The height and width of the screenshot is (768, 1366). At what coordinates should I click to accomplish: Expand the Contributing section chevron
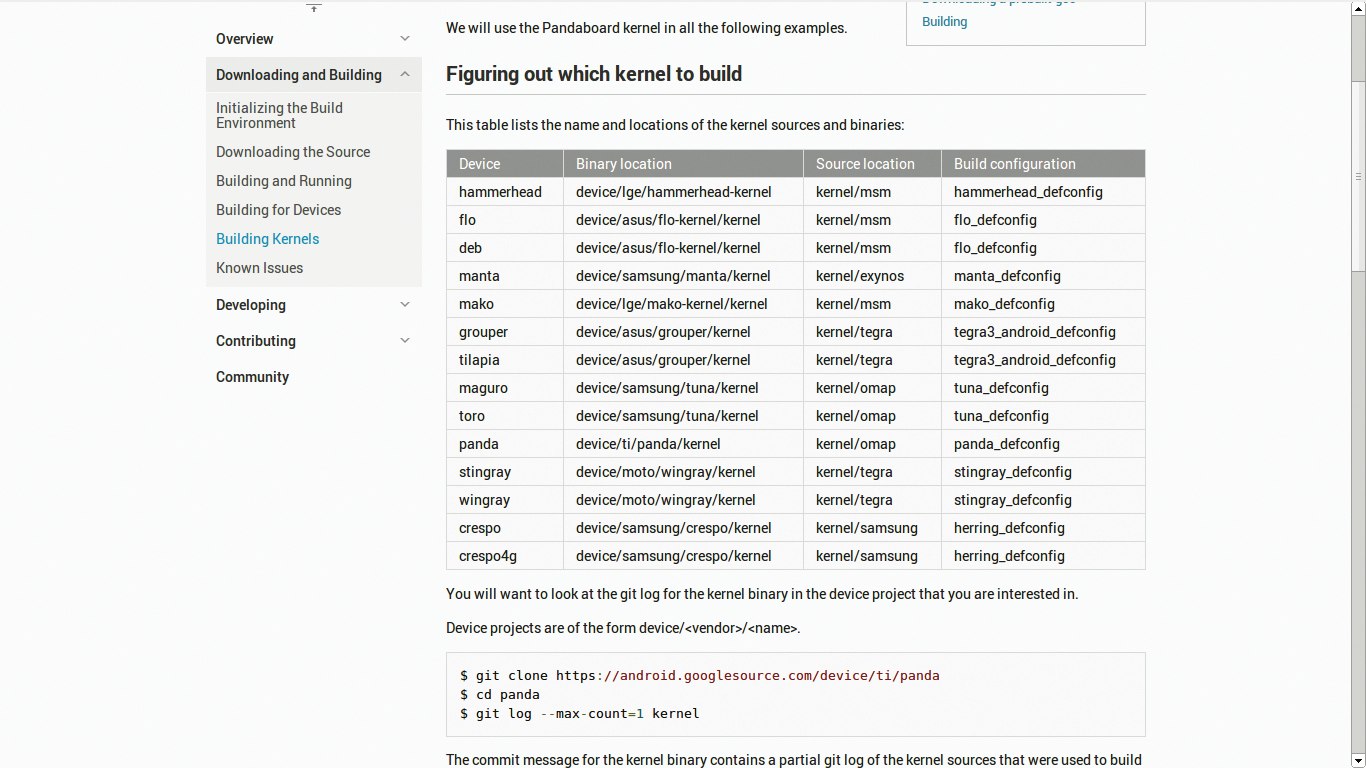click(405, 341)
